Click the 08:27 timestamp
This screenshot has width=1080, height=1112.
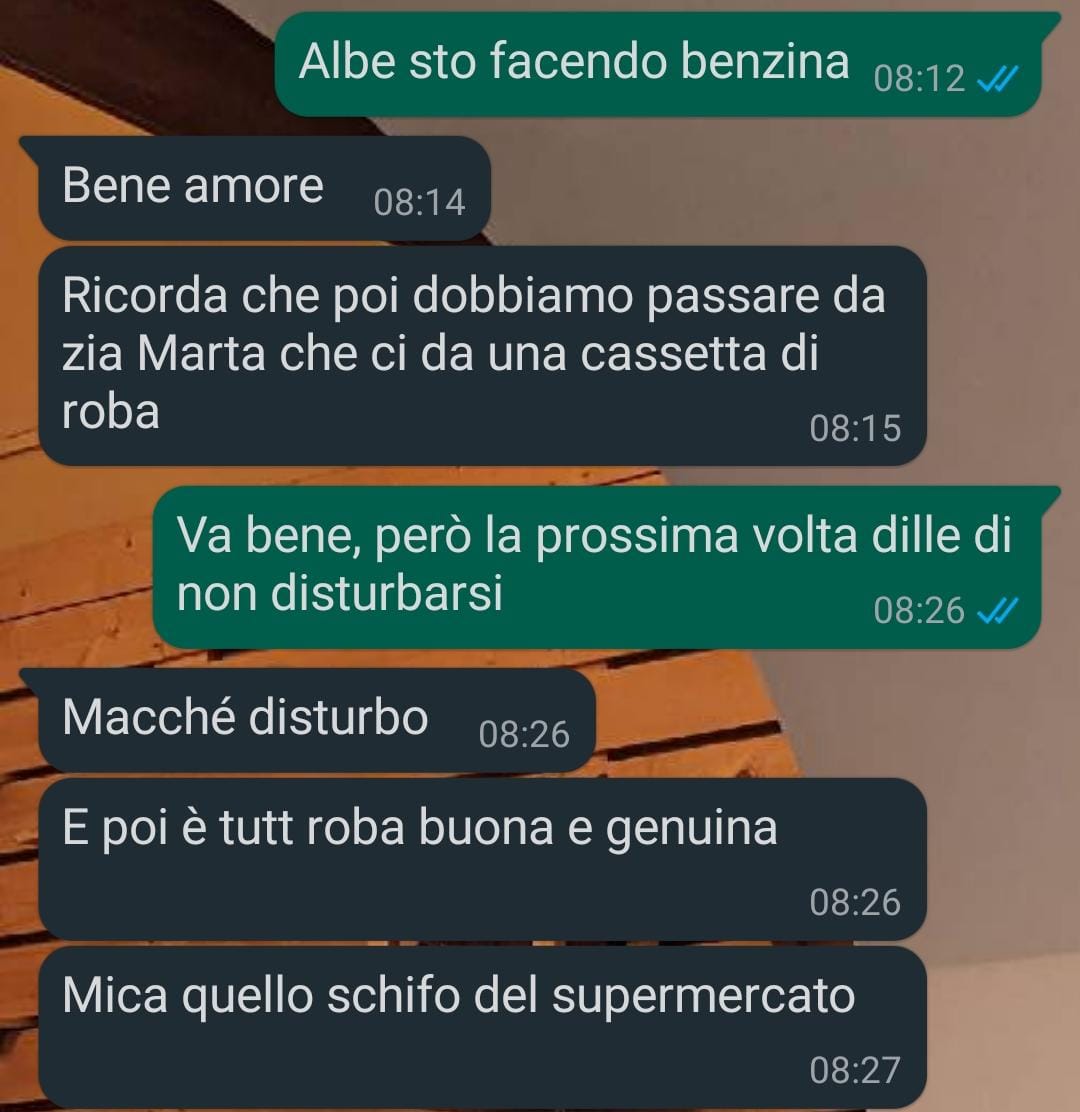[855, 1070]
